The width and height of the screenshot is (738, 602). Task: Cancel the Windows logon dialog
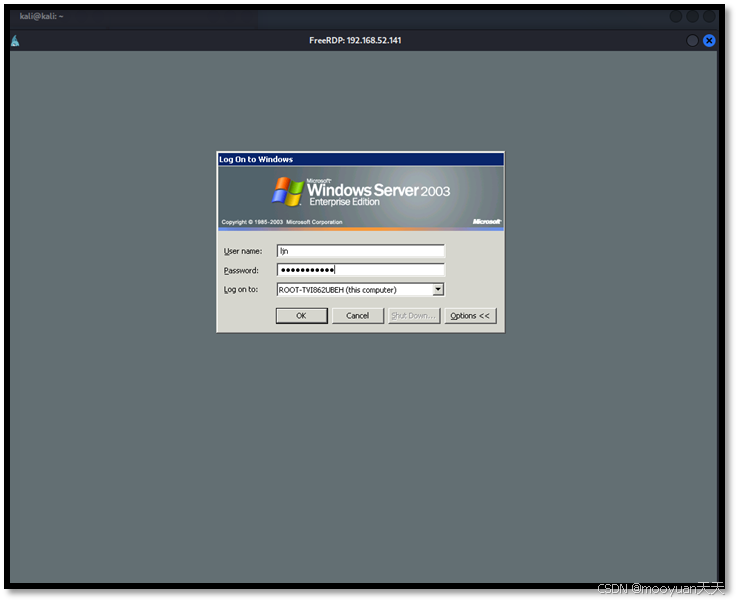click(x=358, y=316)
